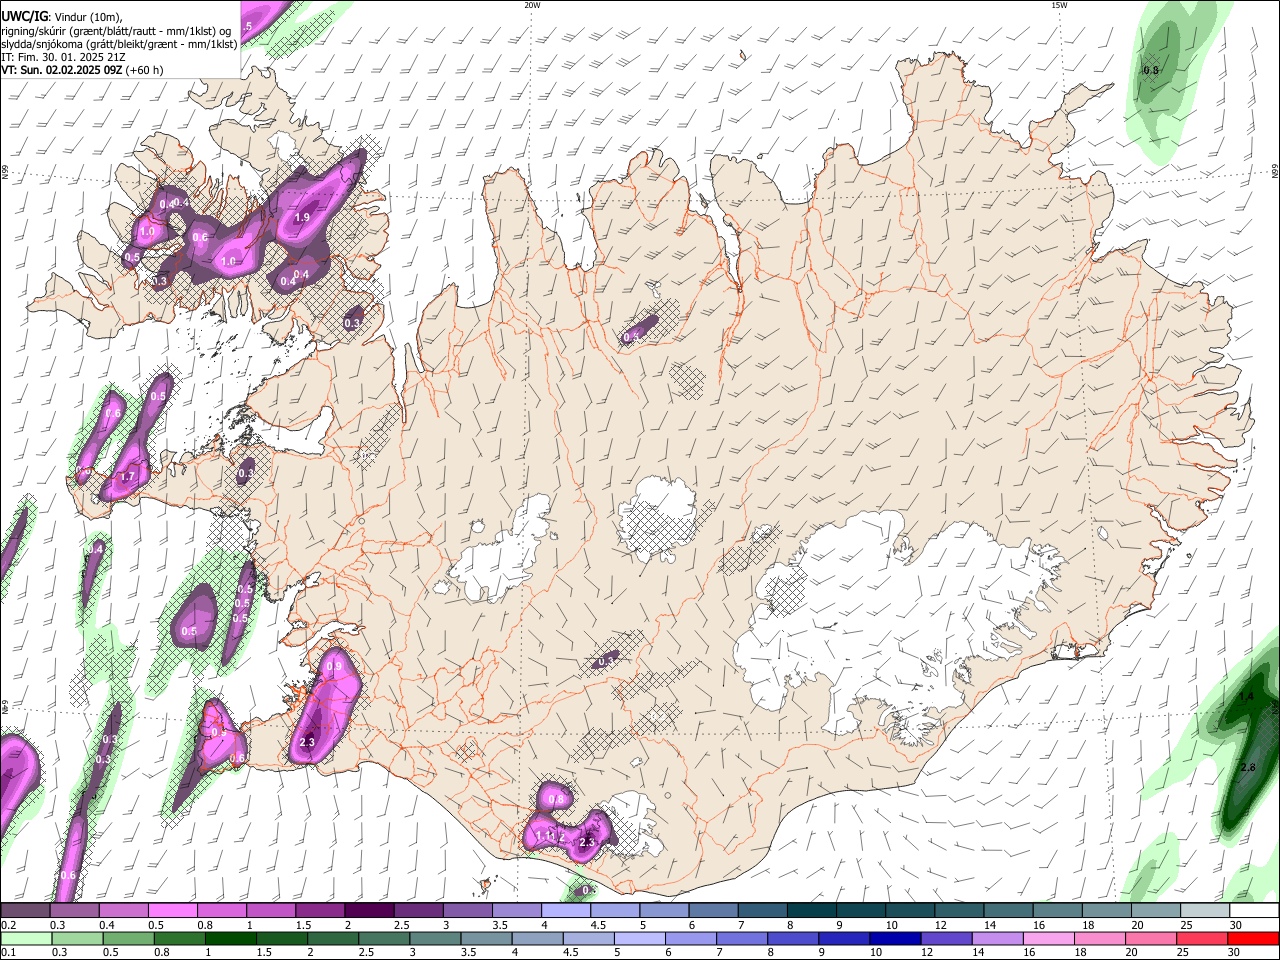Select the lower-row blue swatch between 7 and 8

pyautogui.click(x=742, y=939)
